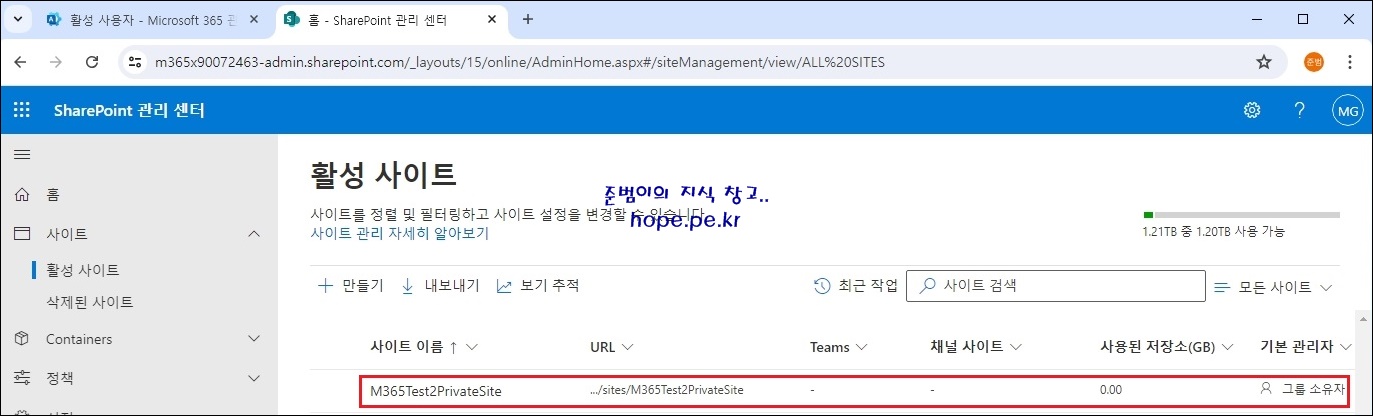Open the help question mark icon
The width and height of the screenshot is (1373, 416).
1299,110
